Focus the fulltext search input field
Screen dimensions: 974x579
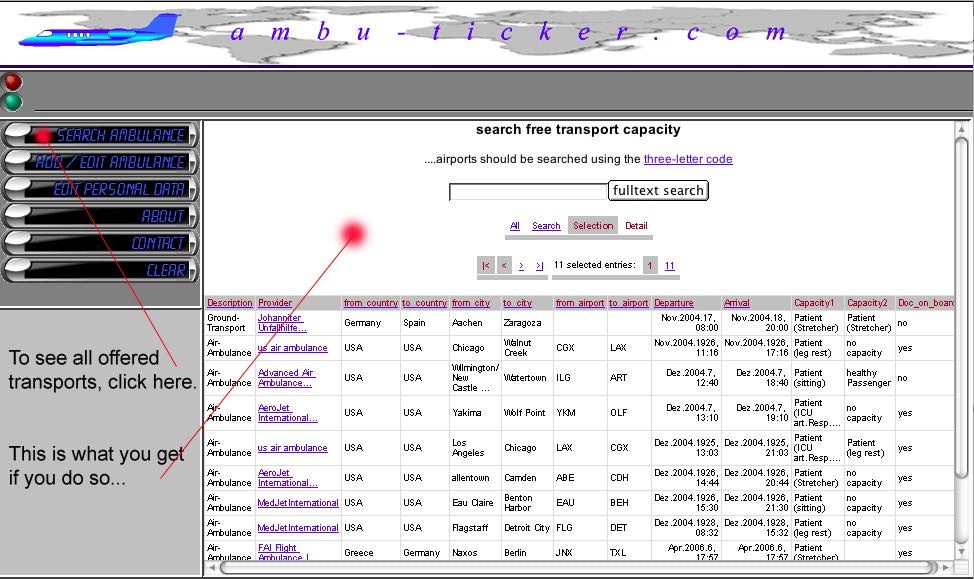(528, 191)
